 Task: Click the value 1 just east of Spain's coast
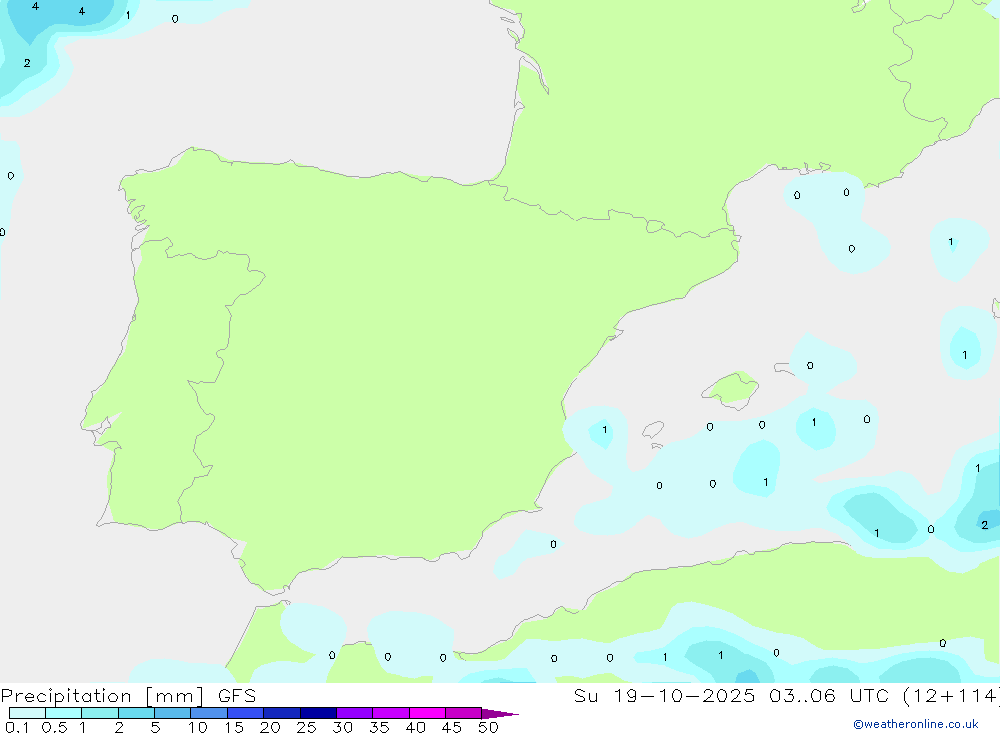click(x=605, y=429)
